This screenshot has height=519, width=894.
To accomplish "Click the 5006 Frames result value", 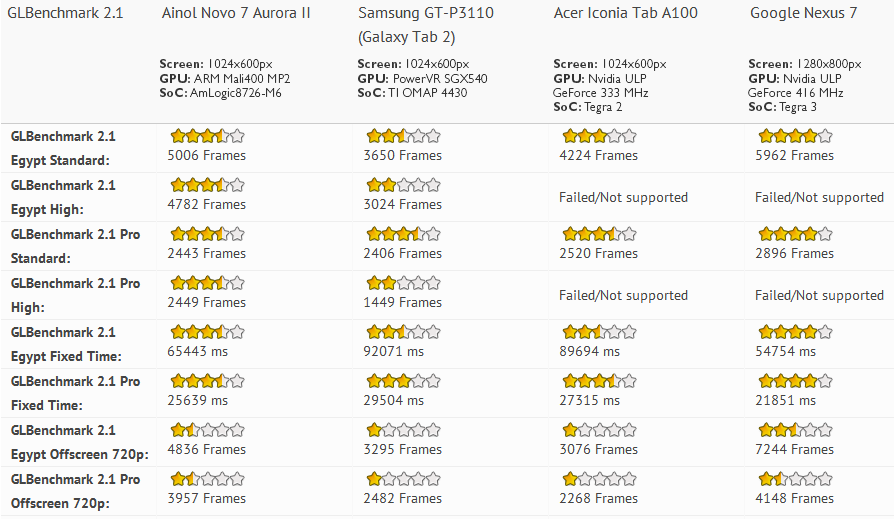I will click(x=206, y=156).
